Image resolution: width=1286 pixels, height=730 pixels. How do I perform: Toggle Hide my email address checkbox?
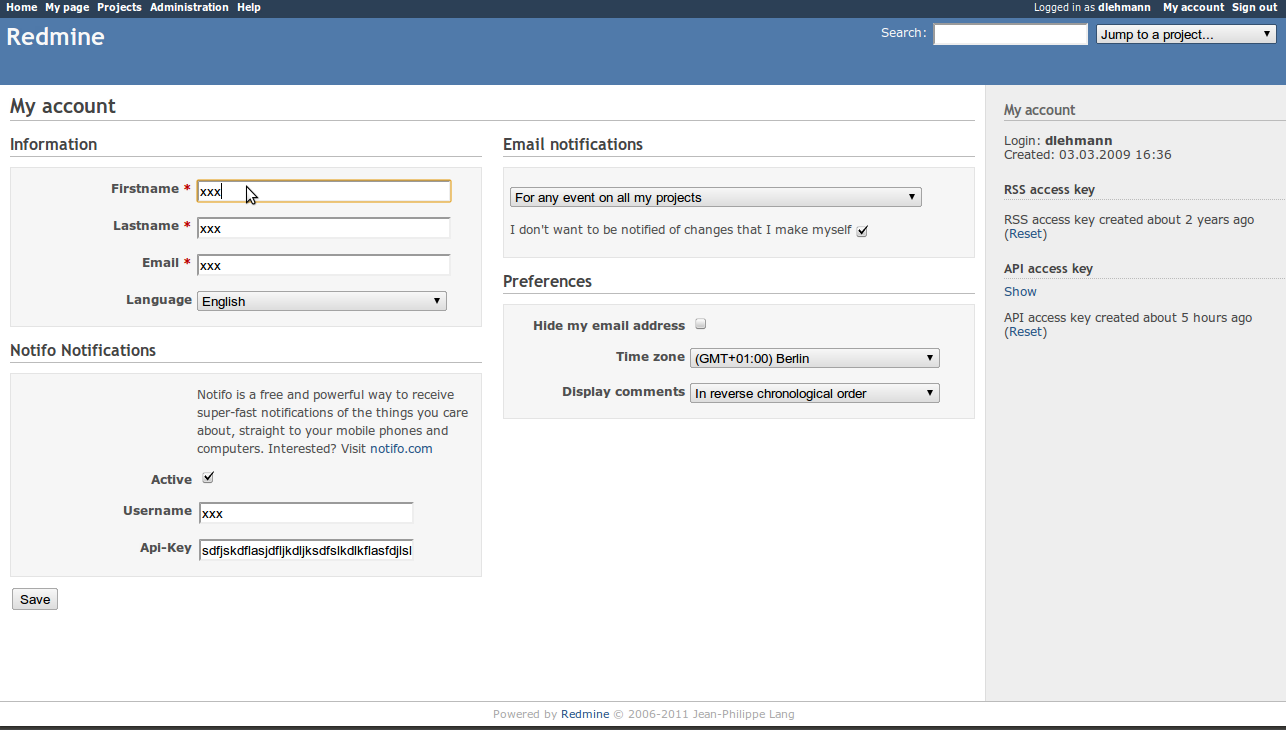(701, 324)
